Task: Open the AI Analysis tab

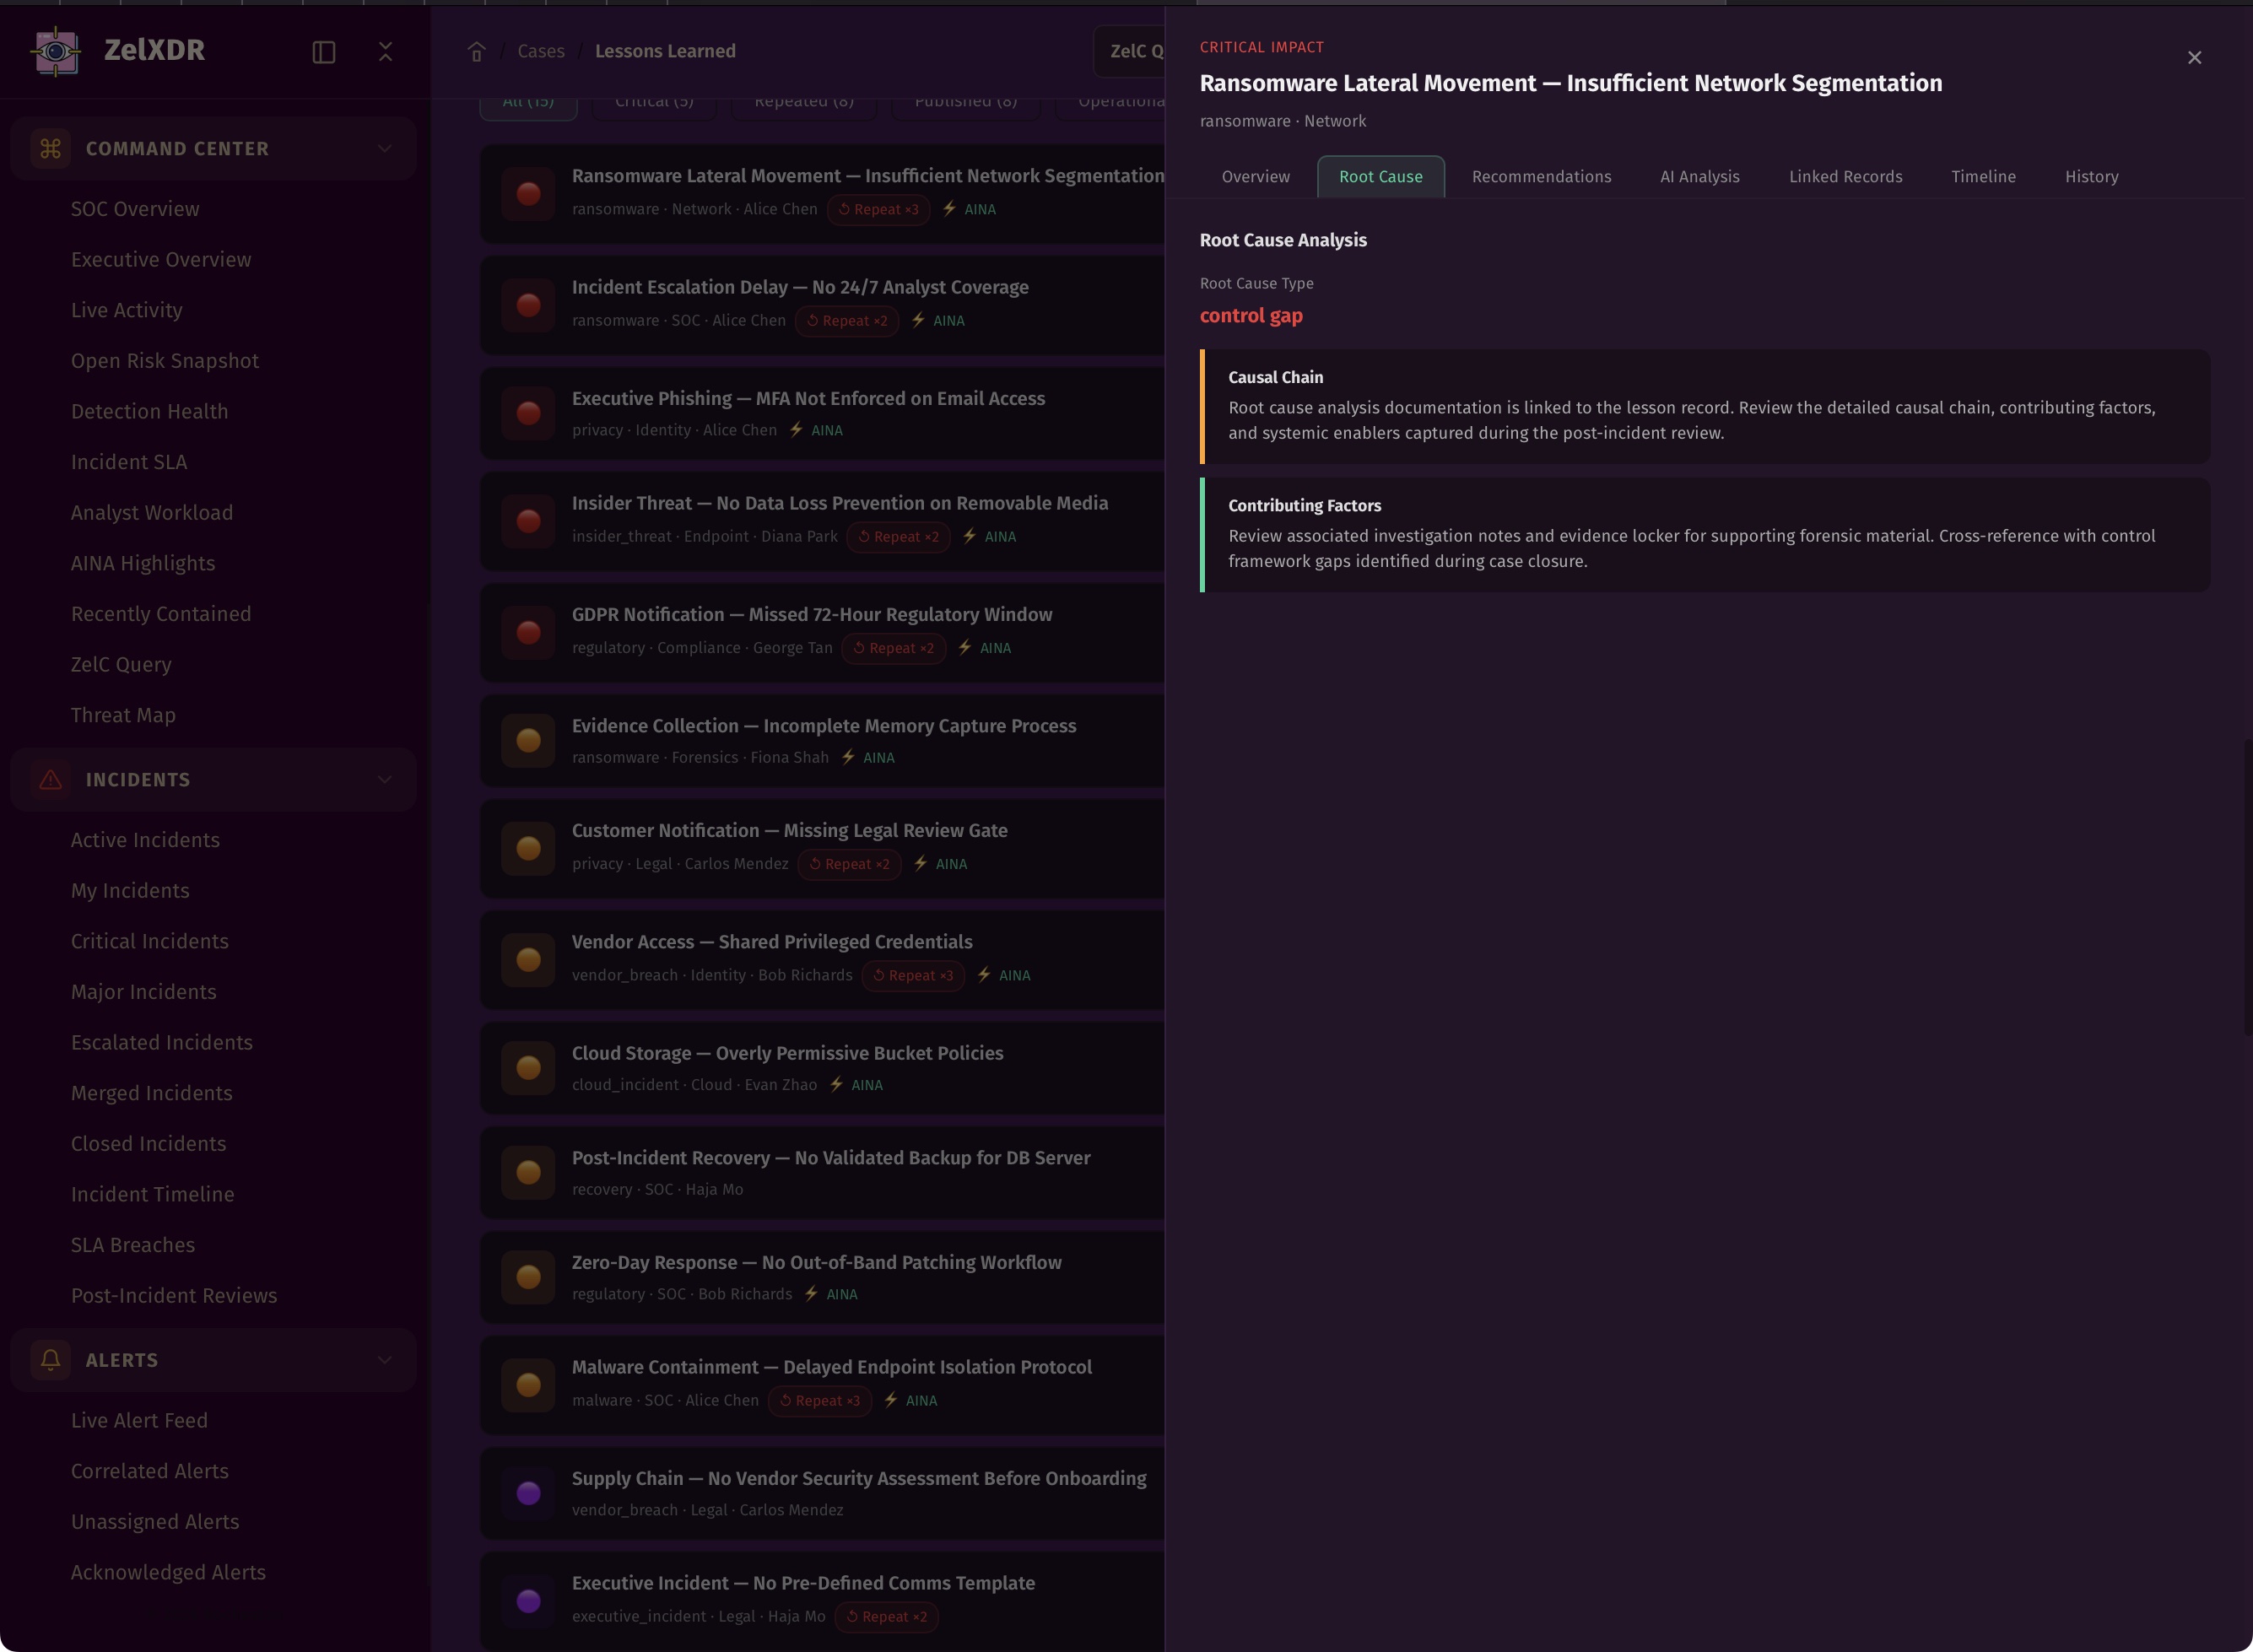Action: click(1699, 177)
